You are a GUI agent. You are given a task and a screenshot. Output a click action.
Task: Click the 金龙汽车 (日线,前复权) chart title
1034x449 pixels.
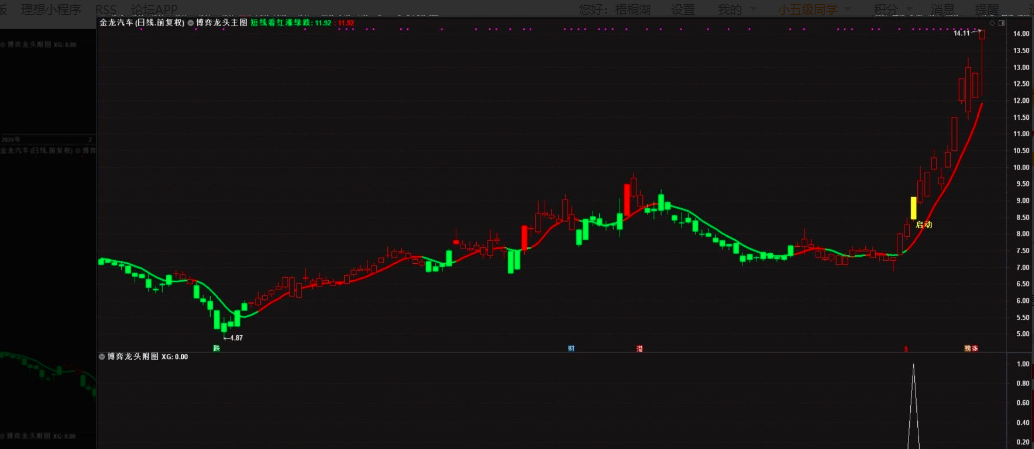[141, 21]
